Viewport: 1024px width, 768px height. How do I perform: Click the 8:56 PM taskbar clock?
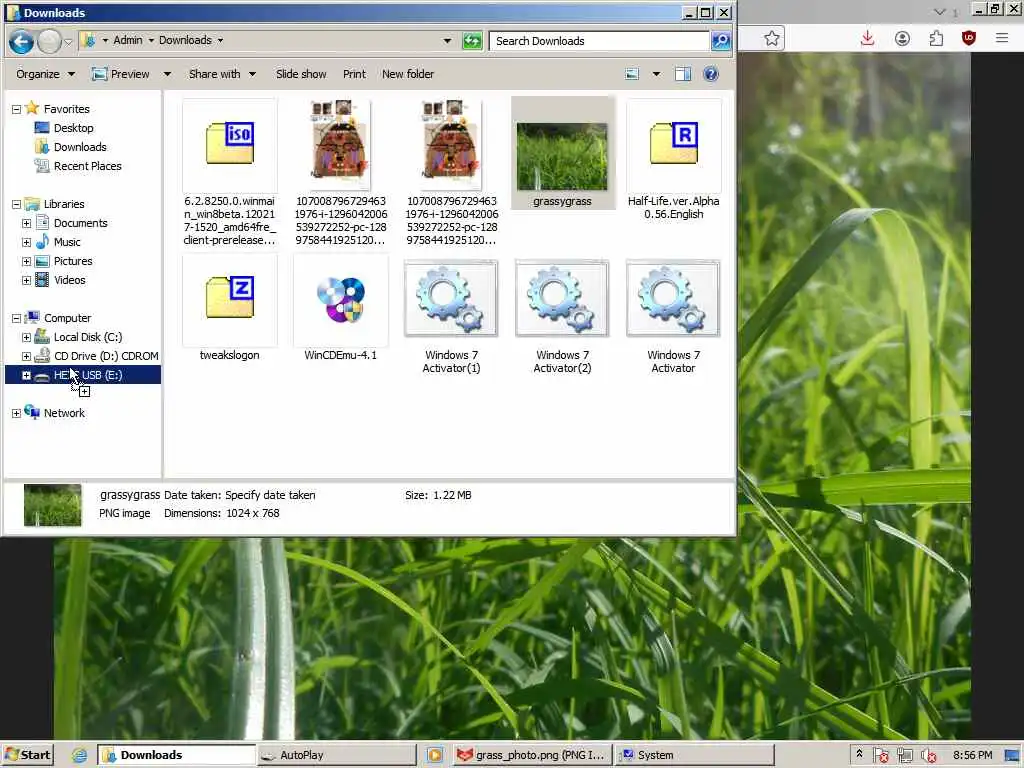(972, 755)
